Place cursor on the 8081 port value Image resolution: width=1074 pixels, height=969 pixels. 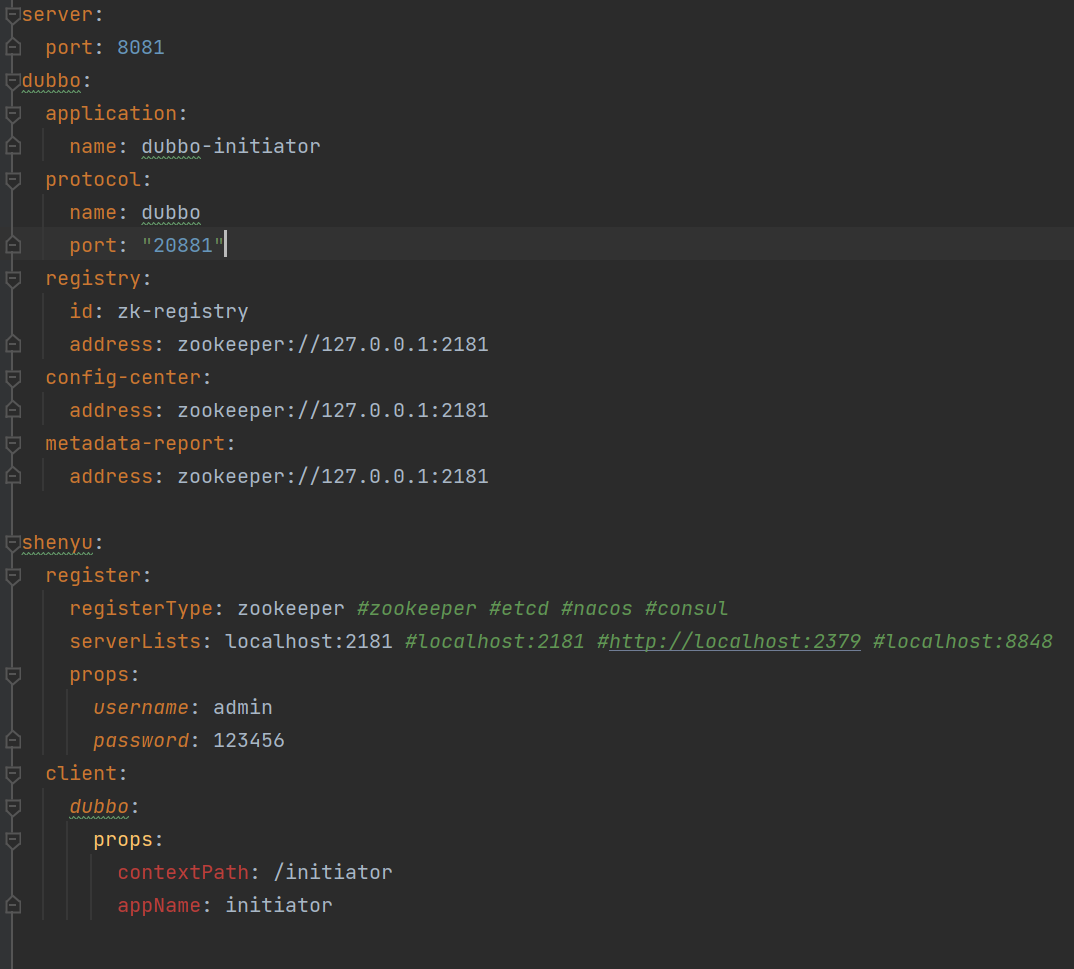click(x=140, y=47)
